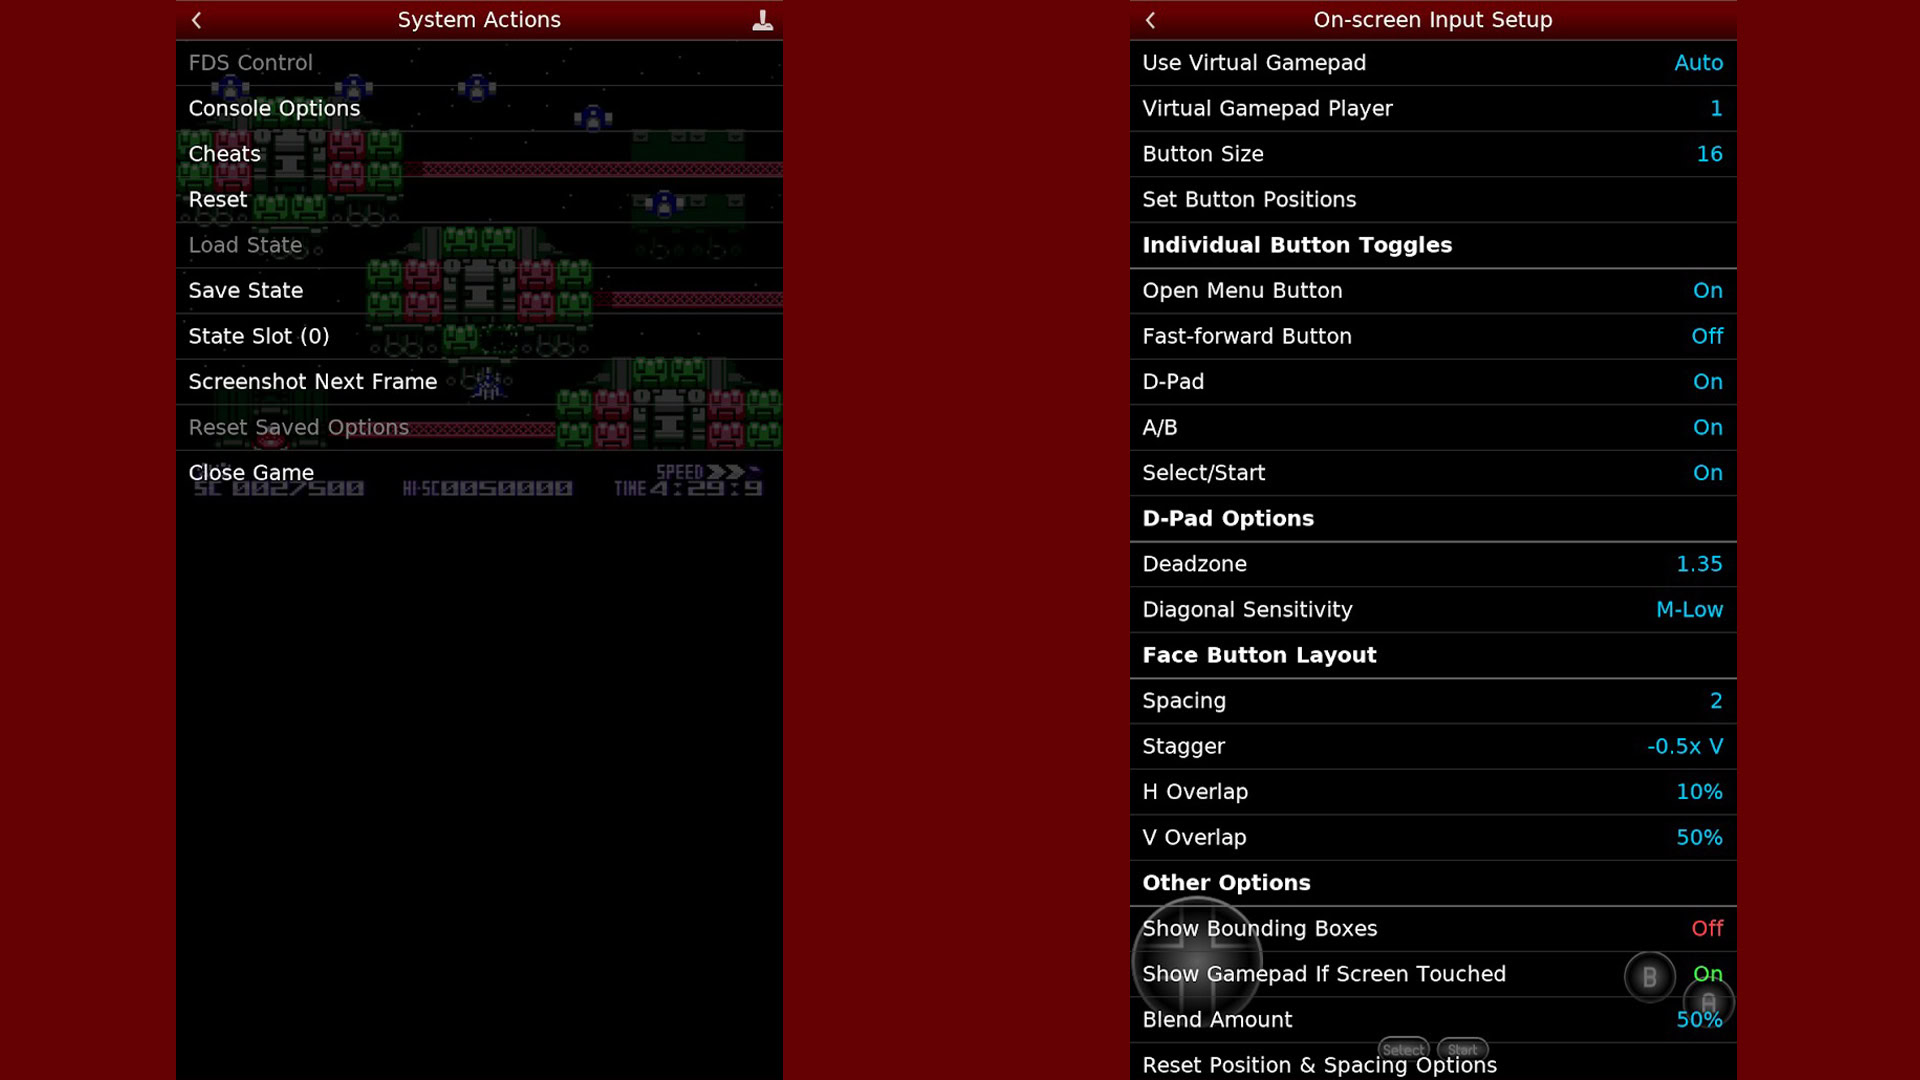Click Reset Position & Spacing Options

click(1319, 1064)
